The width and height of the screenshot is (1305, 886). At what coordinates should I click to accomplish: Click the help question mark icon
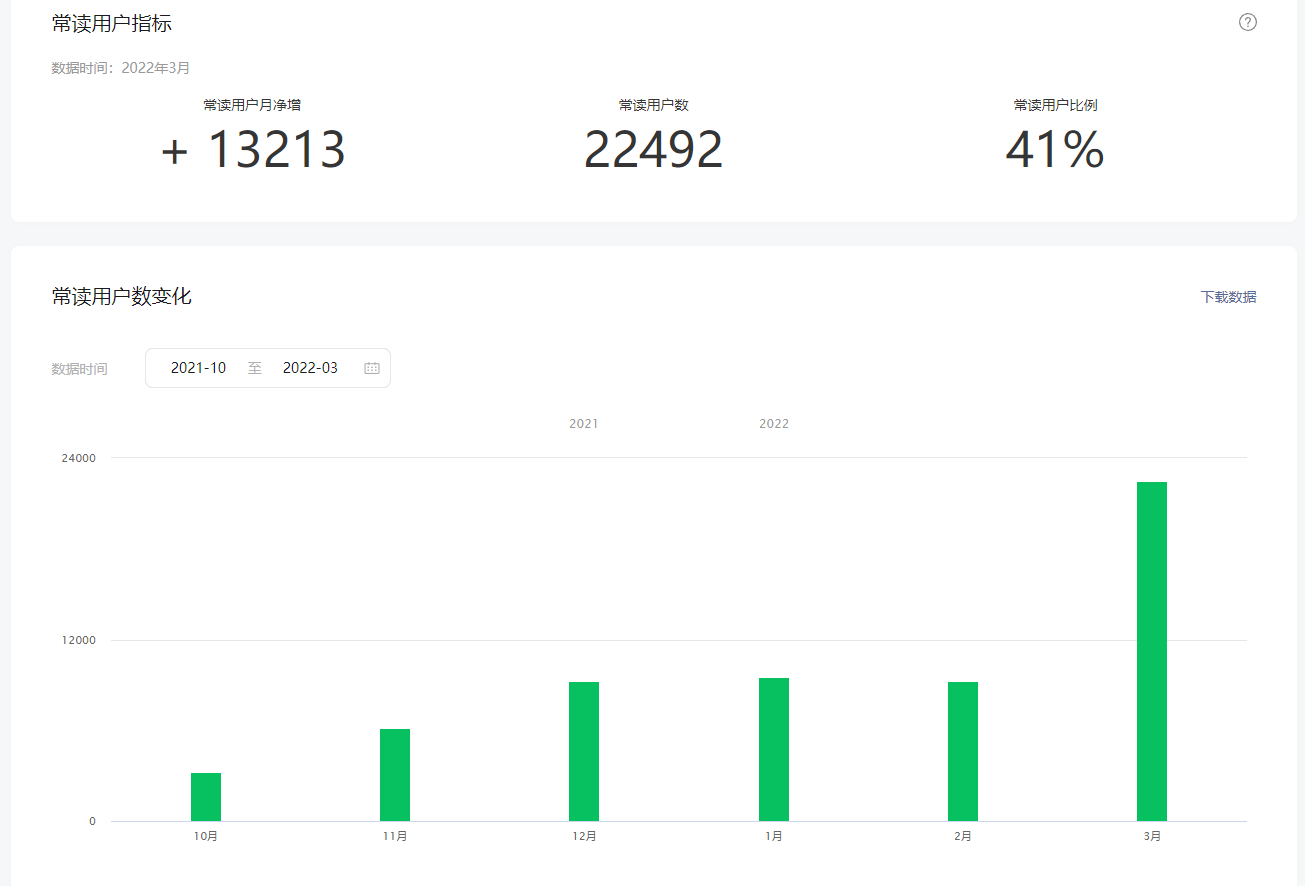(x=1247, y=23)
